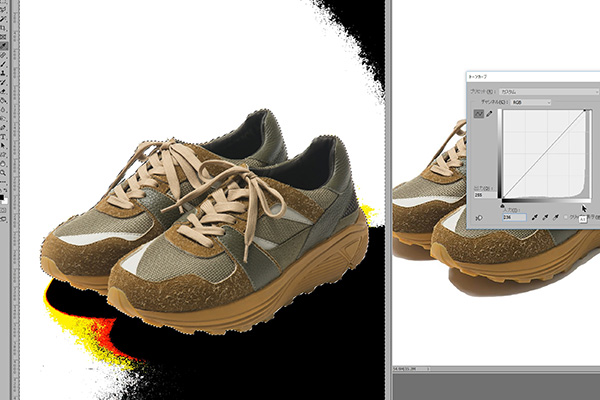Select the Path Selection tool
The image size is (600, 400).
(3, 145)
